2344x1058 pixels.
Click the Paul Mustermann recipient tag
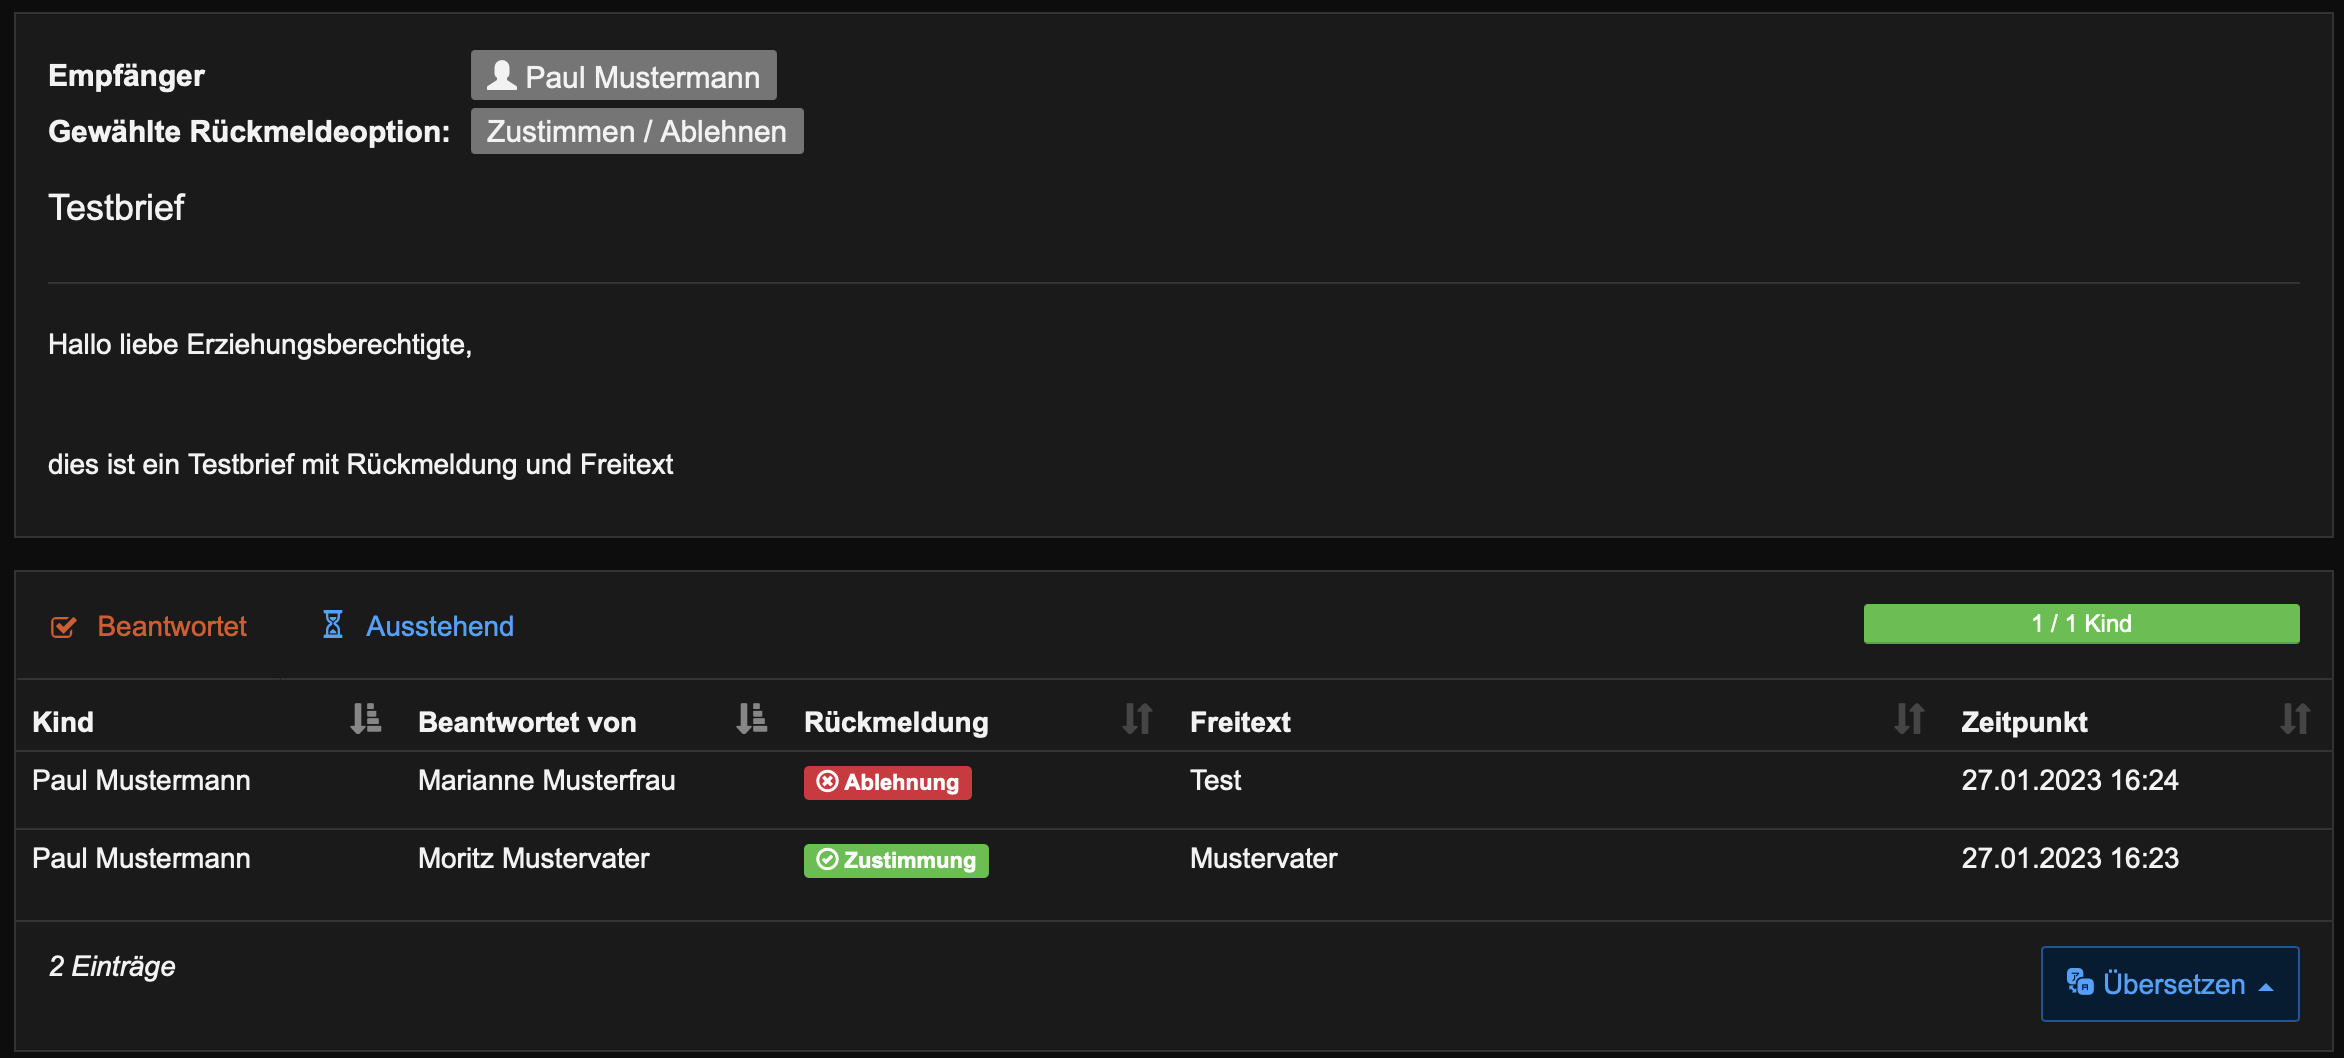pos(623,76)
